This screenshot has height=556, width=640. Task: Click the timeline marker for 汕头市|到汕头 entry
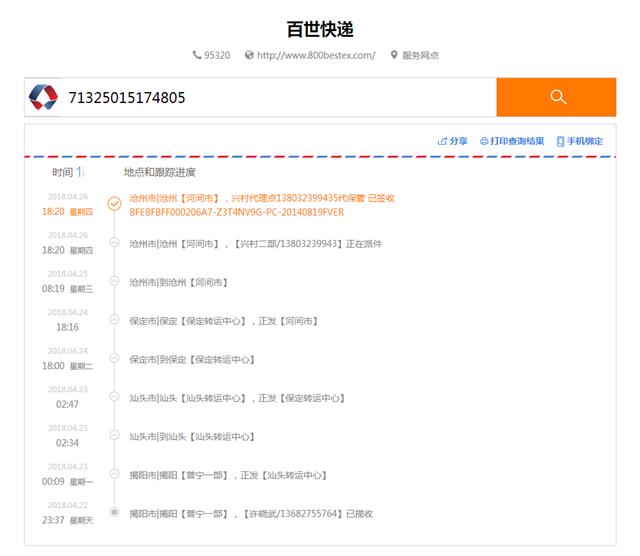[114, 435]
